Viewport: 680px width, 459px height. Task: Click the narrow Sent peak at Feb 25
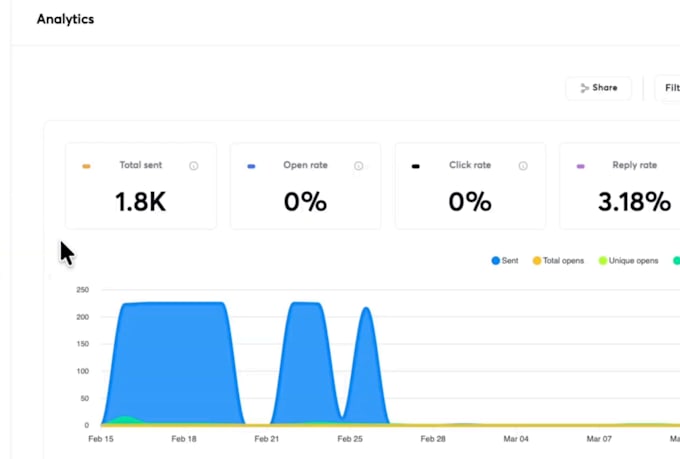pos(366,364)
